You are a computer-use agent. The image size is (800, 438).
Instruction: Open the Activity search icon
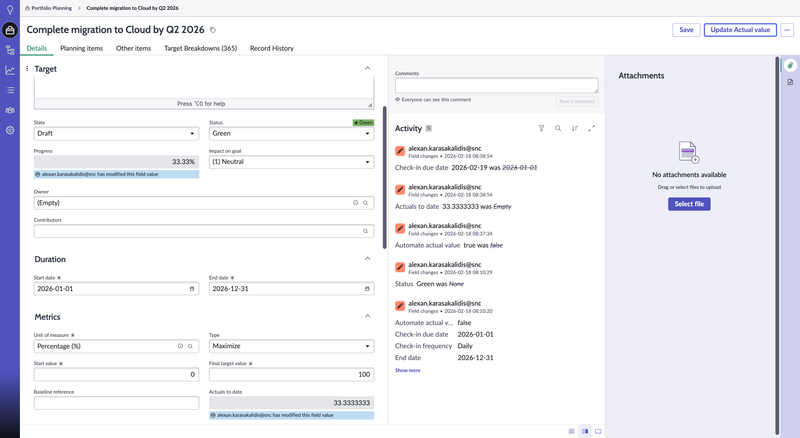click(558, 128)
